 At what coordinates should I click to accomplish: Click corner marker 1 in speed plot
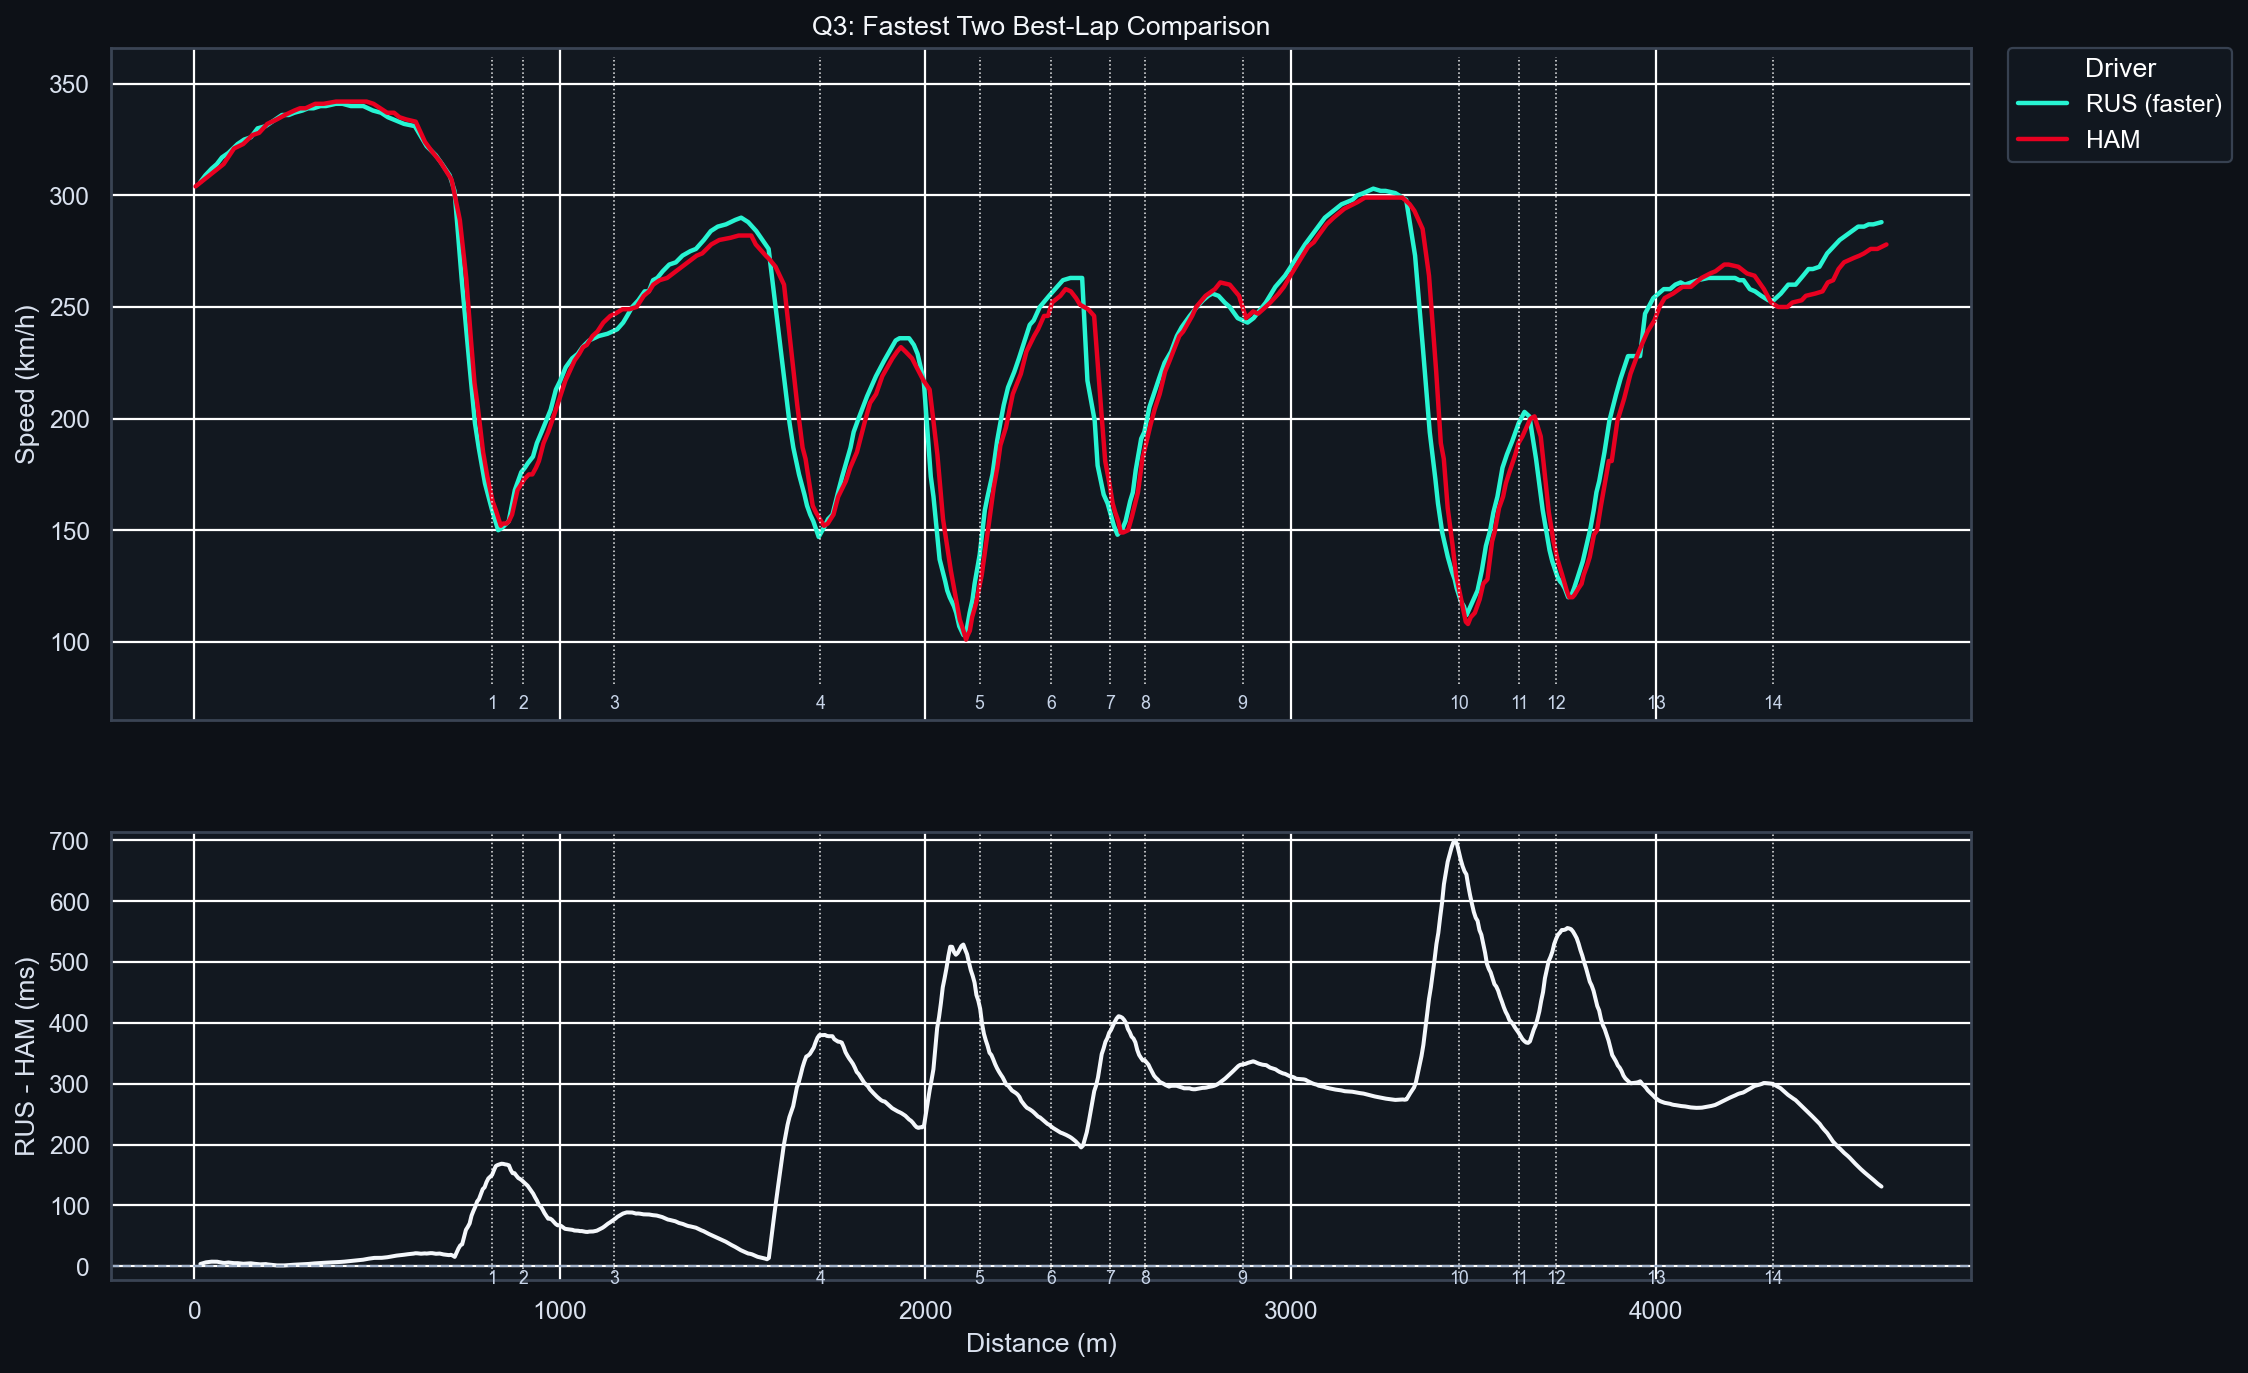493,703
